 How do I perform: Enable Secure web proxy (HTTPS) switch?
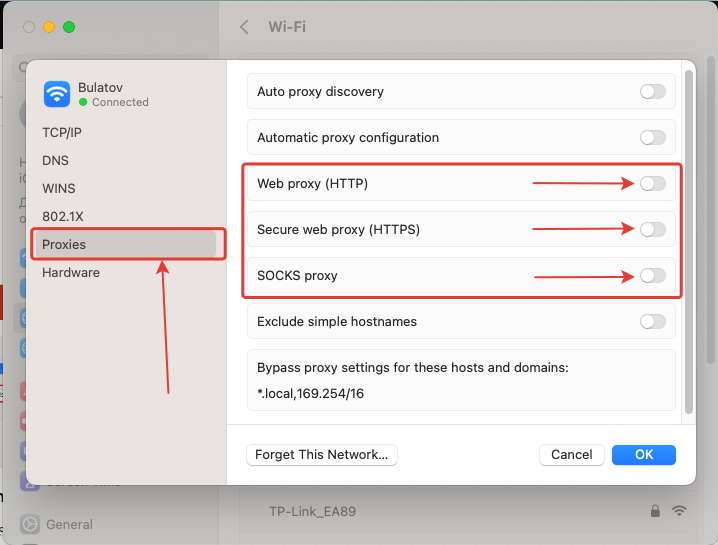click(652, 230)
